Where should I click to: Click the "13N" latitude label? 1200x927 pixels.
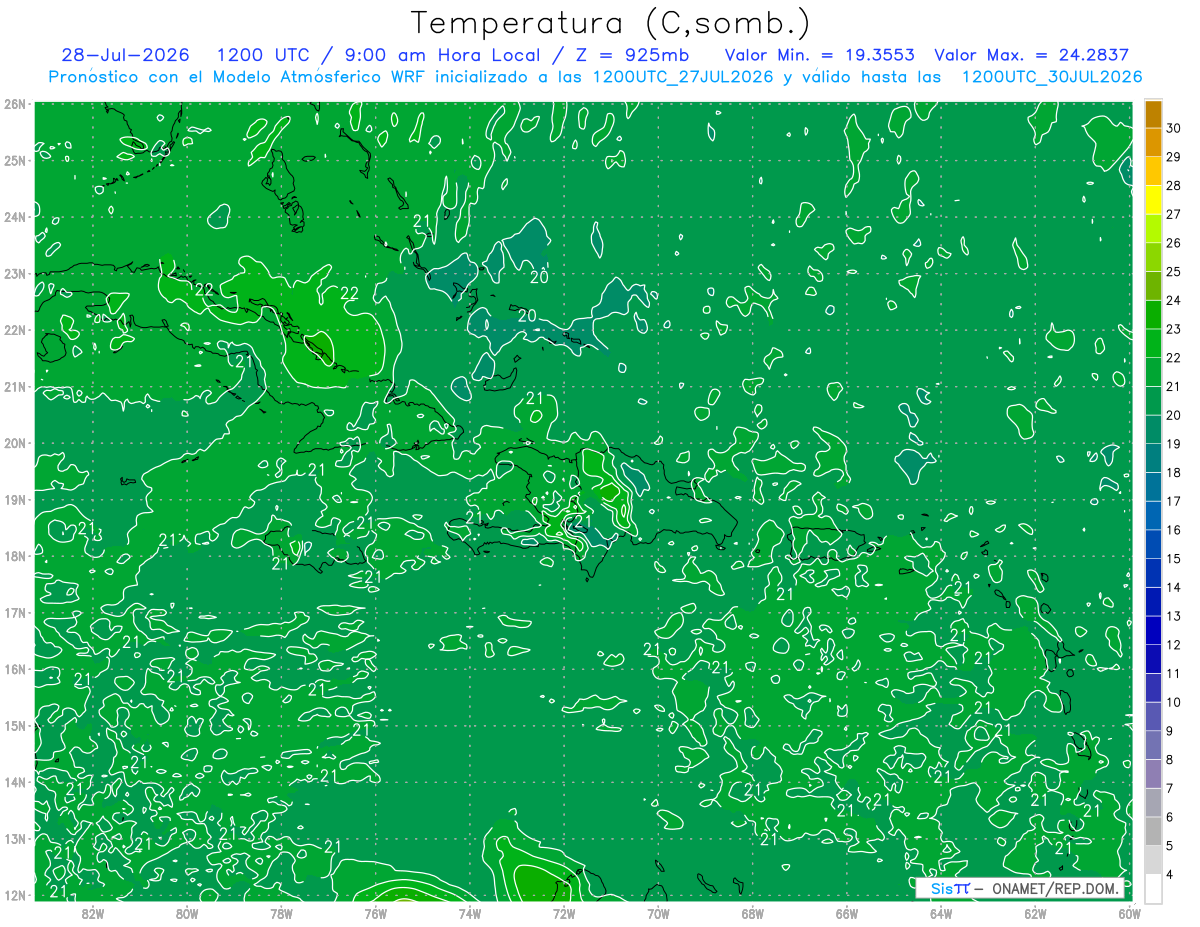click(x=14, y=838)
